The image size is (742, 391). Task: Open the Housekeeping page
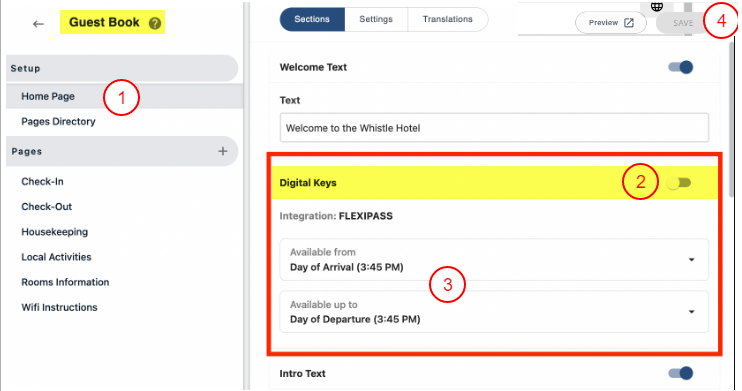point(54,231)
